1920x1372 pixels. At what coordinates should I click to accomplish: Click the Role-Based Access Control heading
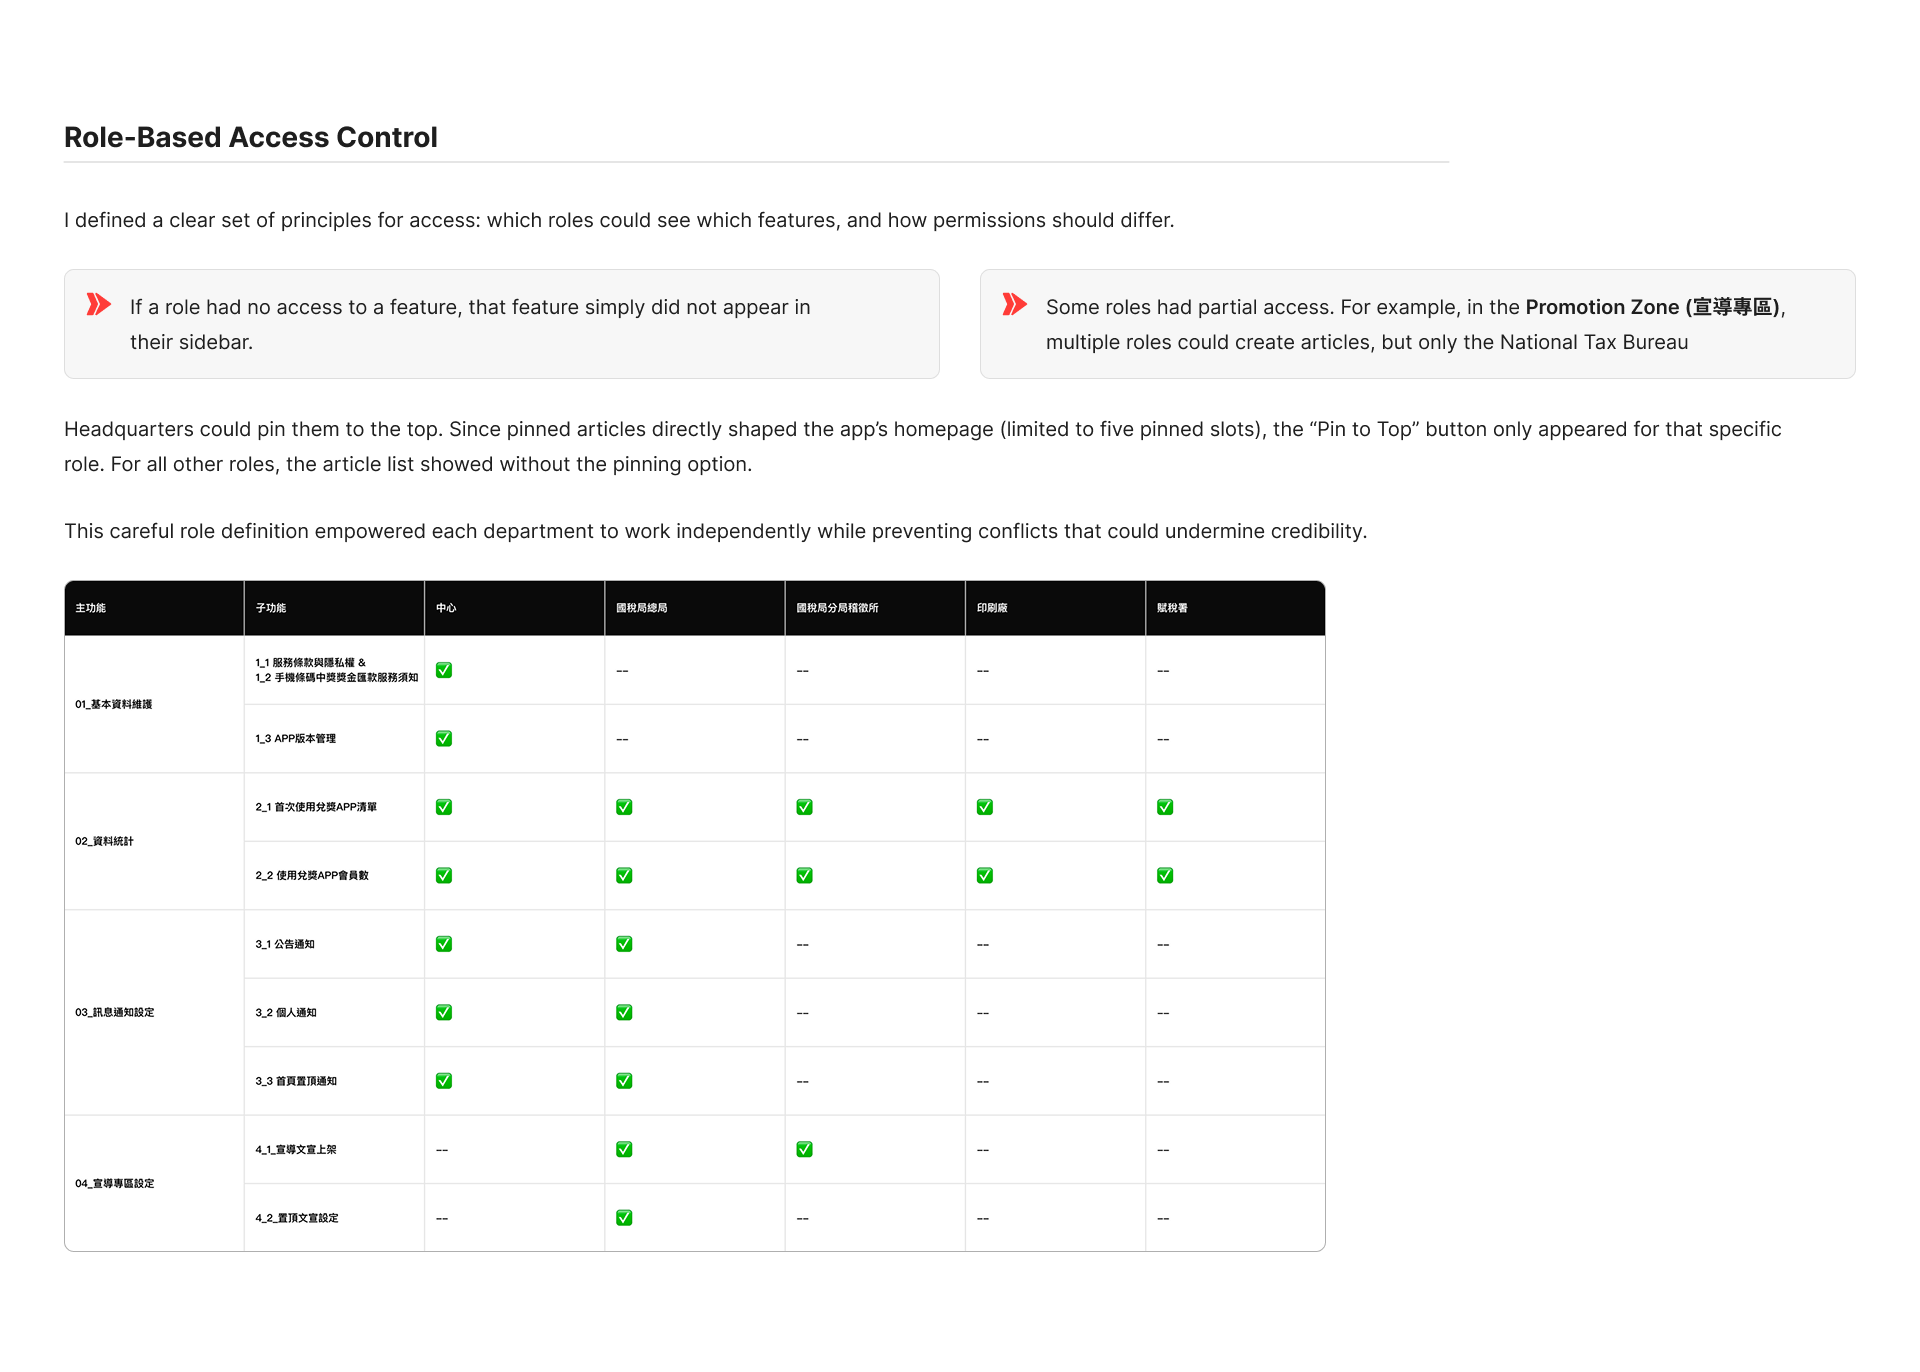point(251,137)
